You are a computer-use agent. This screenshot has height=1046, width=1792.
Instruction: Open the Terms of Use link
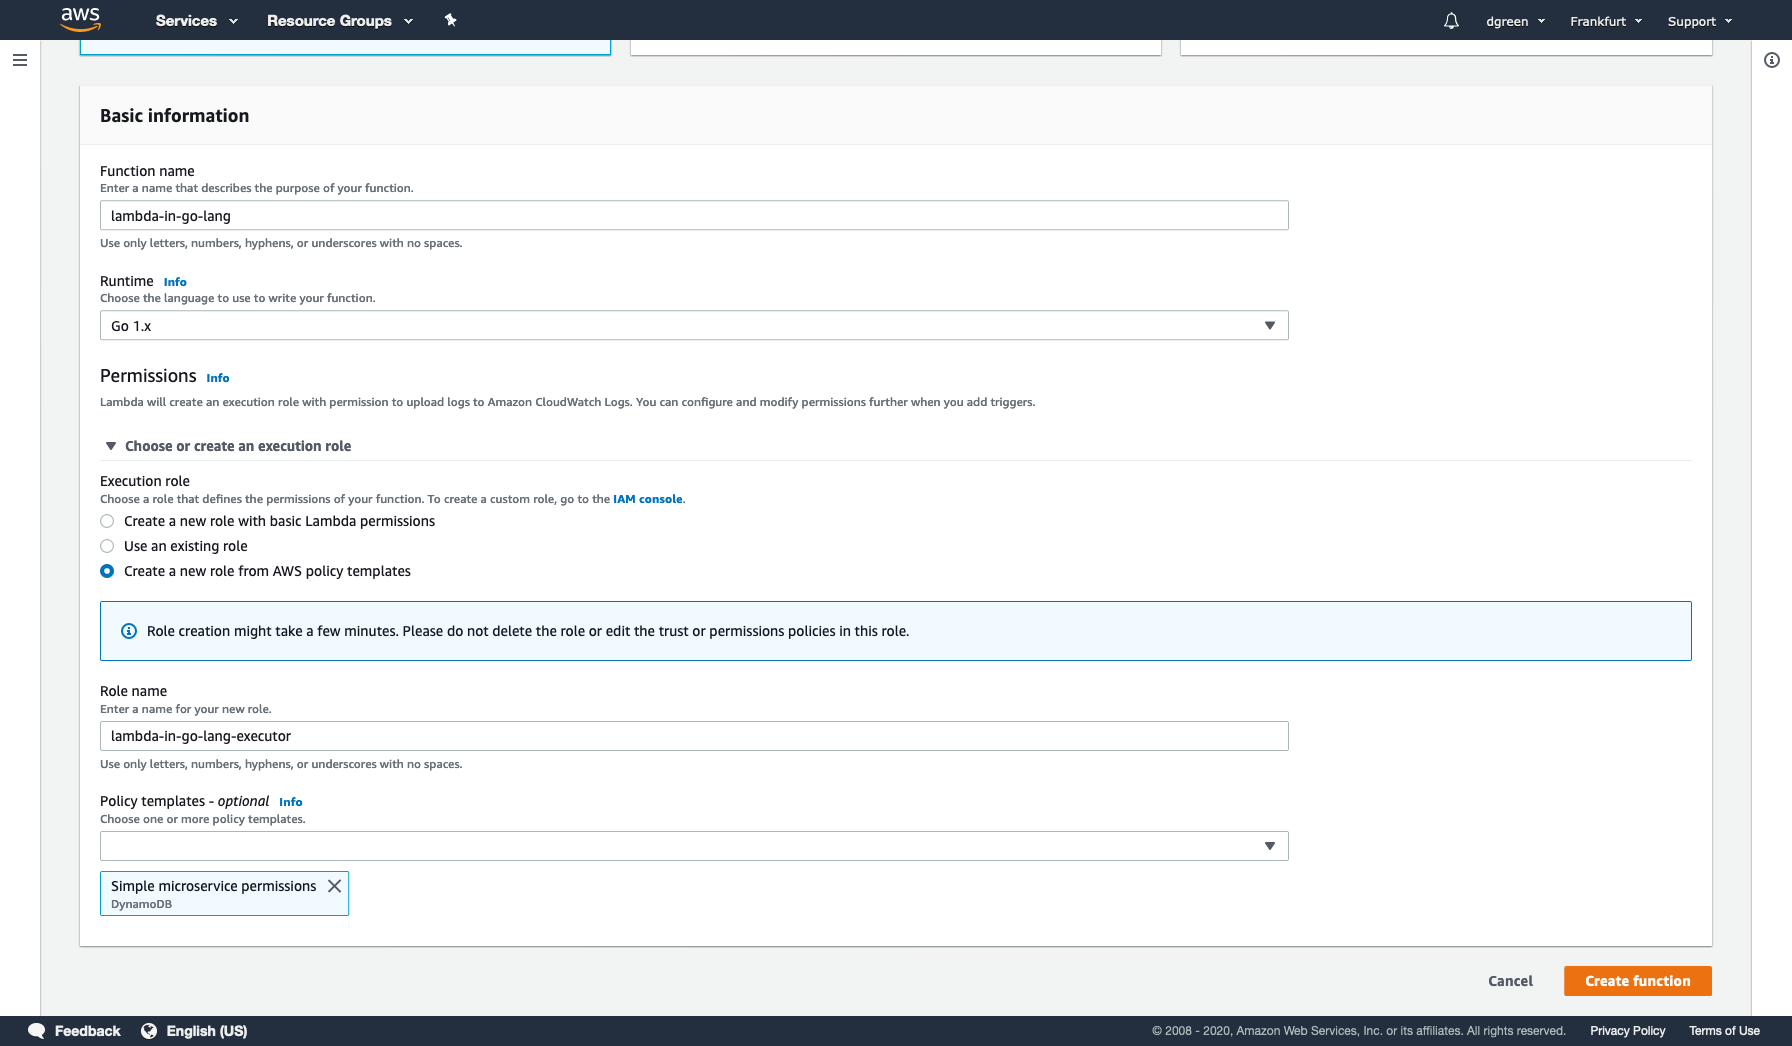(x=1724, y=1031)
